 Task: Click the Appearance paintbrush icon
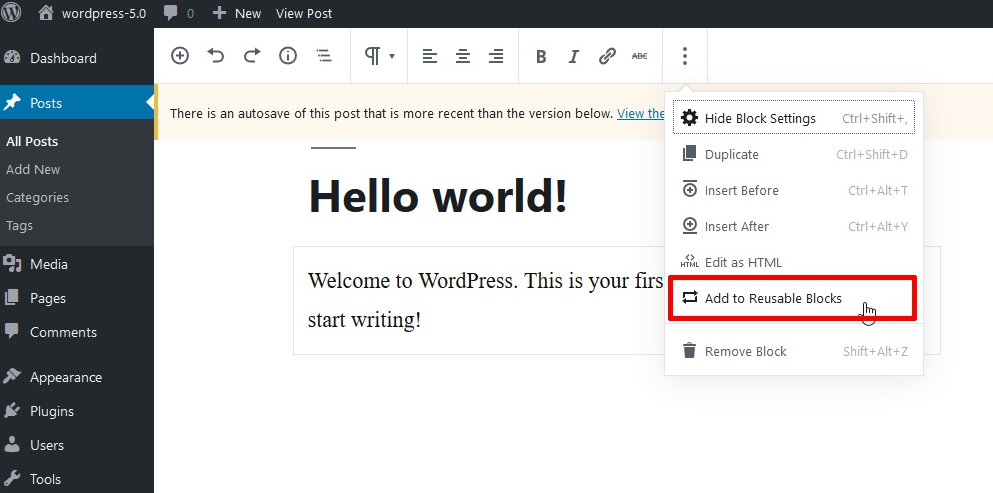click(x=12, y=376)
